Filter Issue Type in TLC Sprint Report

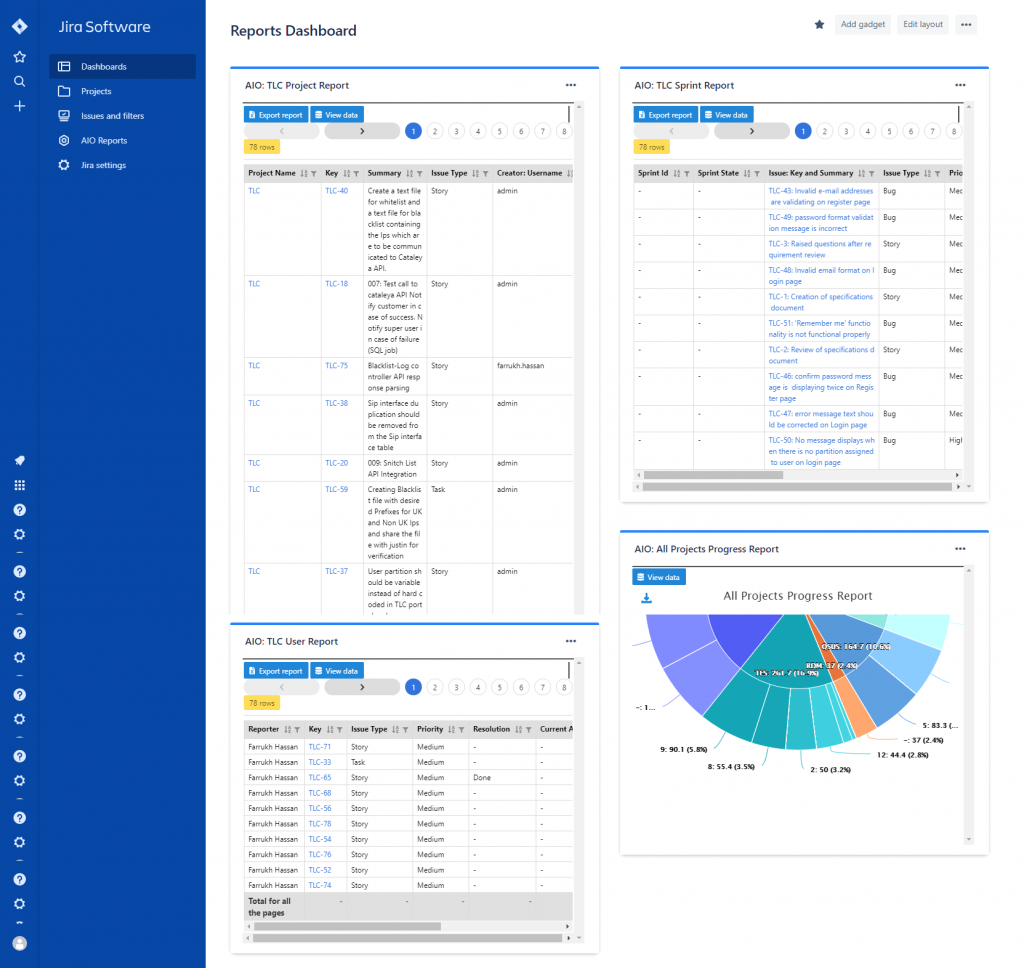click(x=937, y=173)
